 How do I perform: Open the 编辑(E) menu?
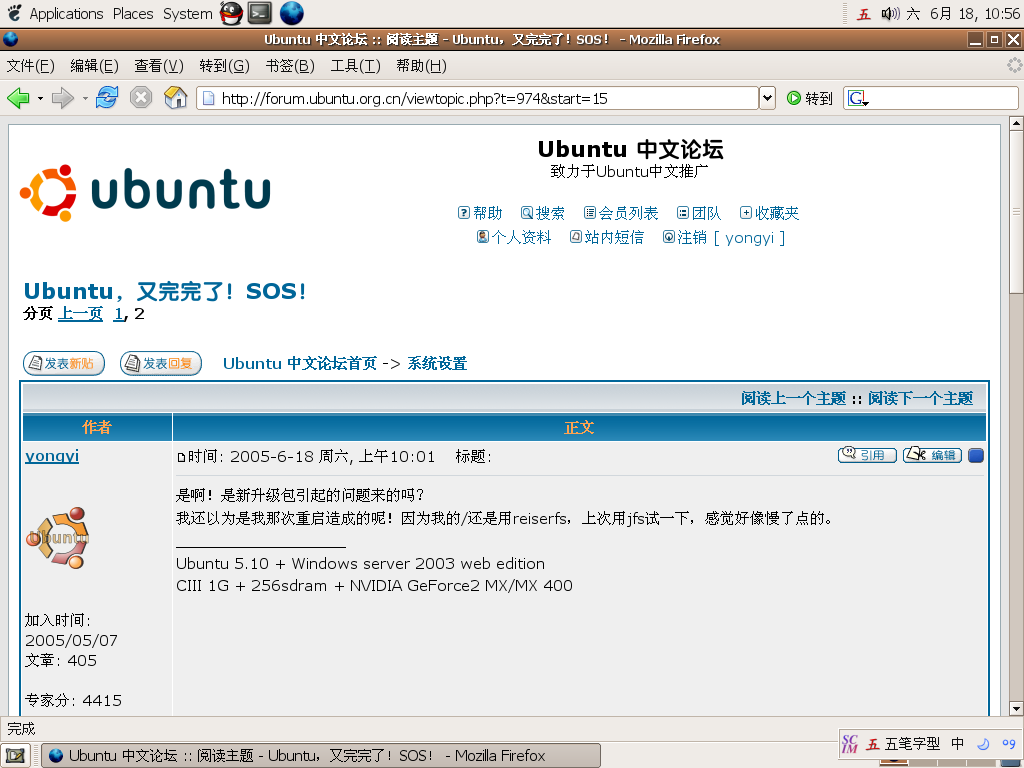pos(94,66)
